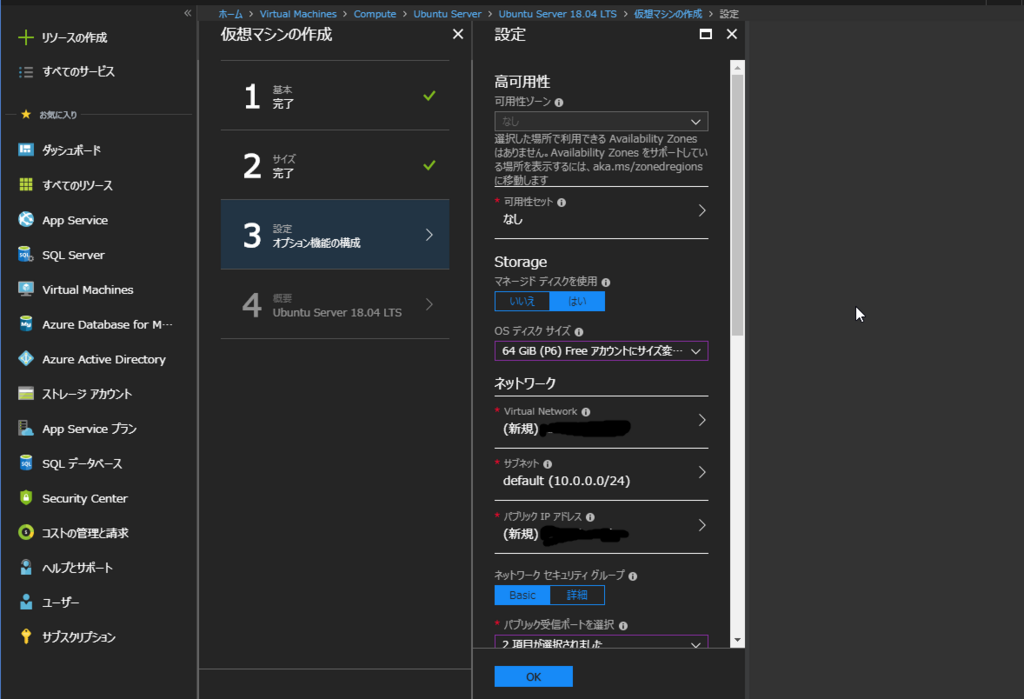
Task: Open リソースの作成 in sidebar
Action: [x=74, y=38]
